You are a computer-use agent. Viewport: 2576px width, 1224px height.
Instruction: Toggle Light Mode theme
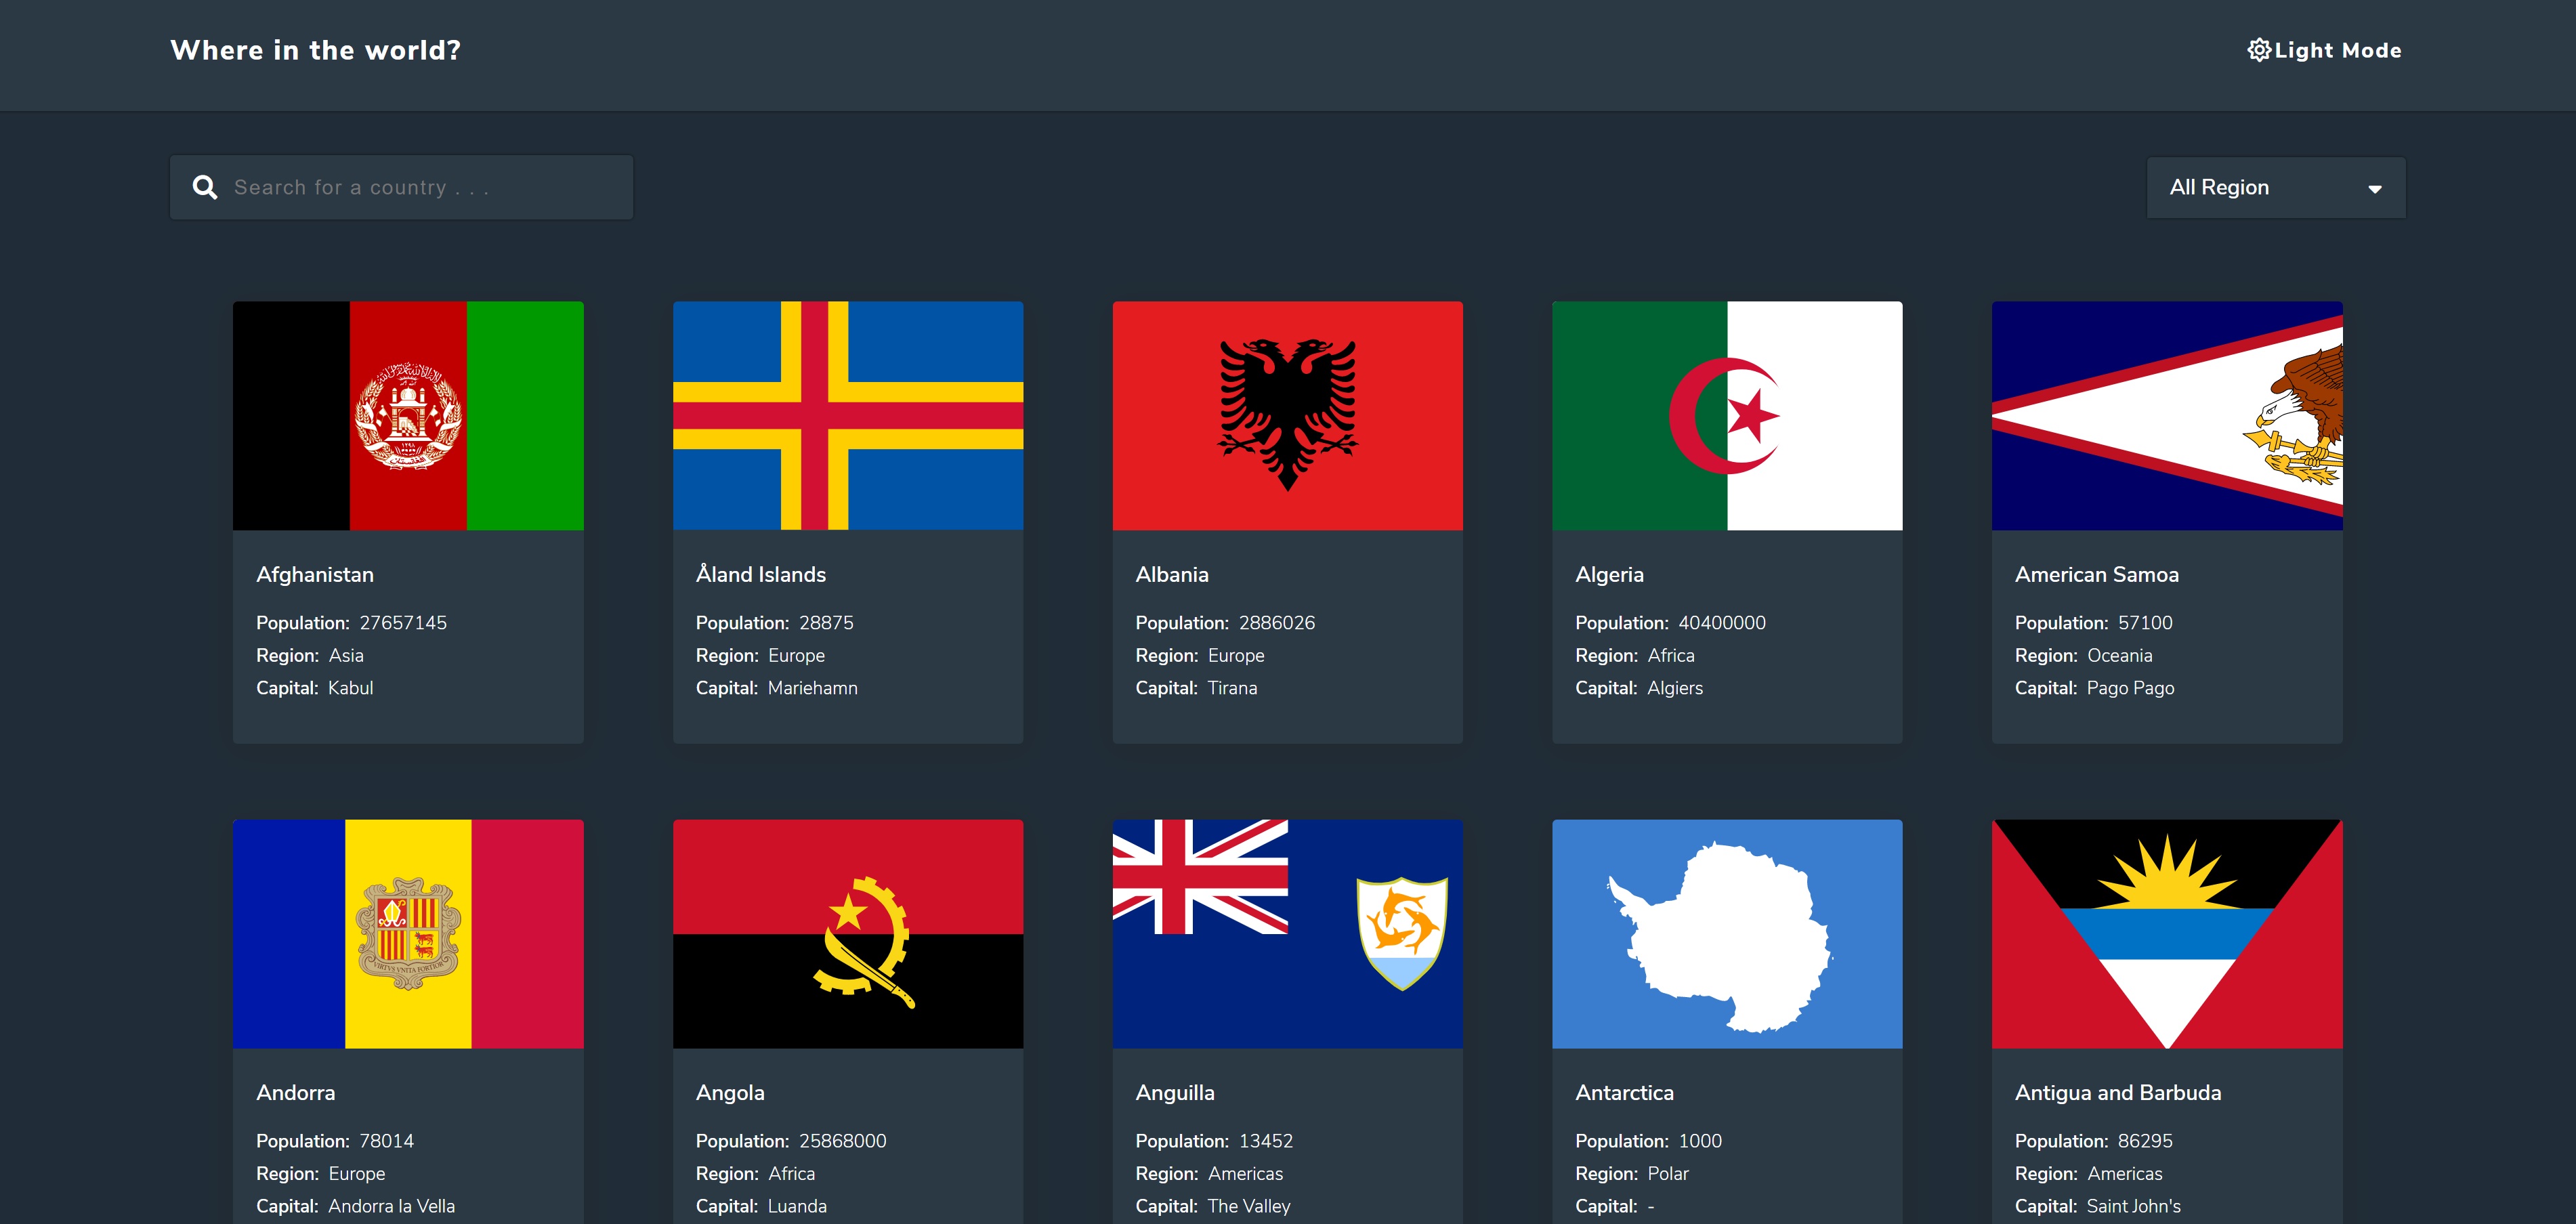[x=2337, y=50]
